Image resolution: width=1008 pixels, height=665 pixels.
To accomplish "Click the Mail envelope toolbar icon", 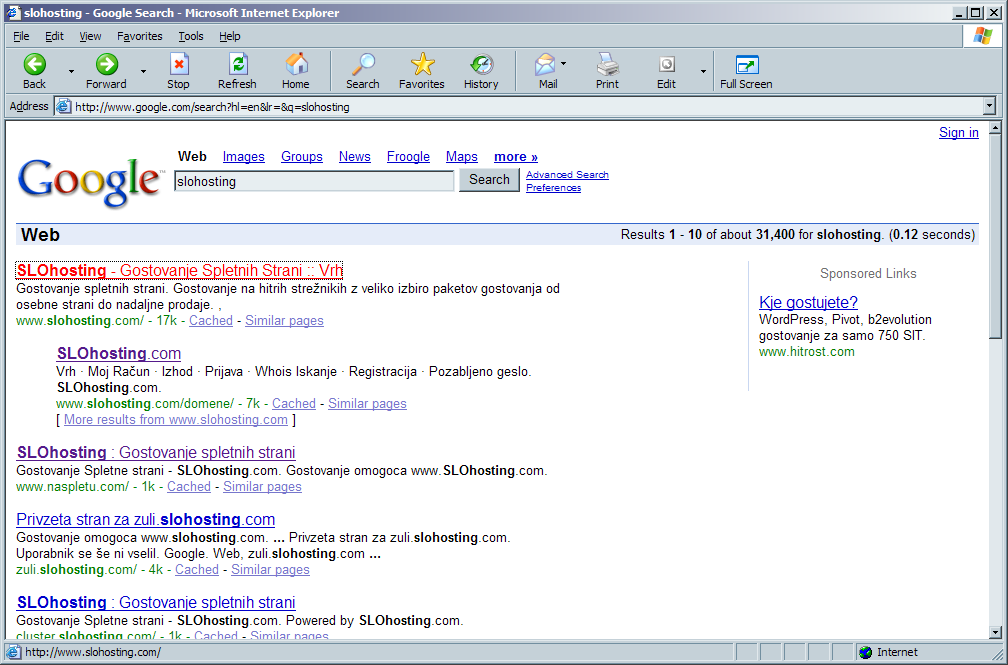I will (x=545, y=64).
